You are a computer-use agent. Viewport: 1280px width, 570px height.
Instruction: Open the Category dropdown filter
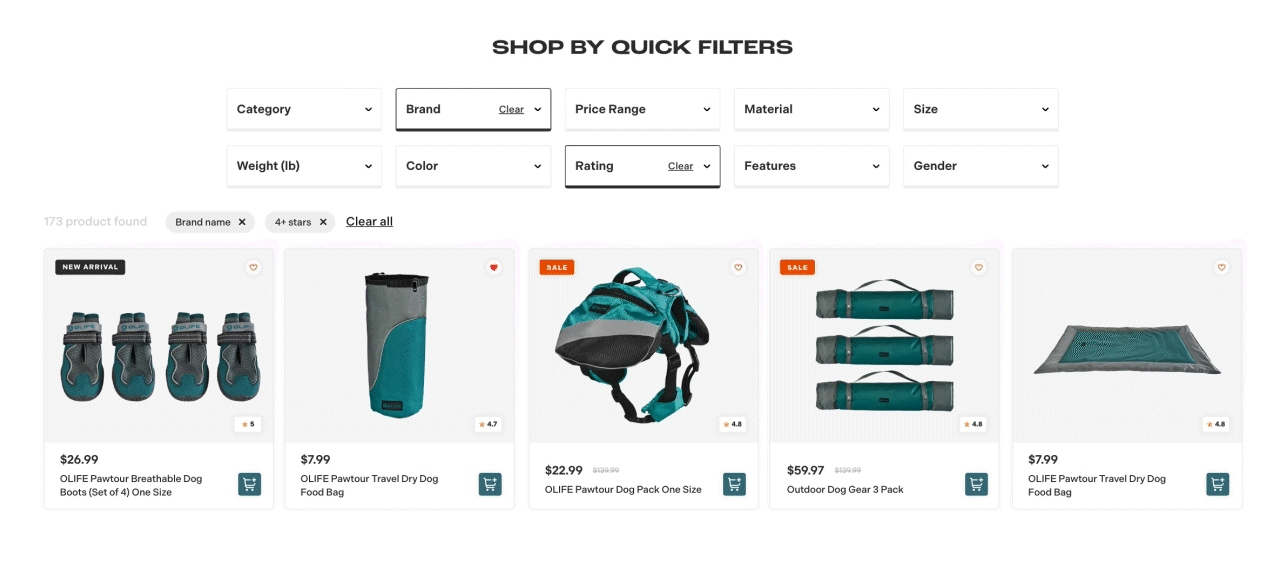304,109
